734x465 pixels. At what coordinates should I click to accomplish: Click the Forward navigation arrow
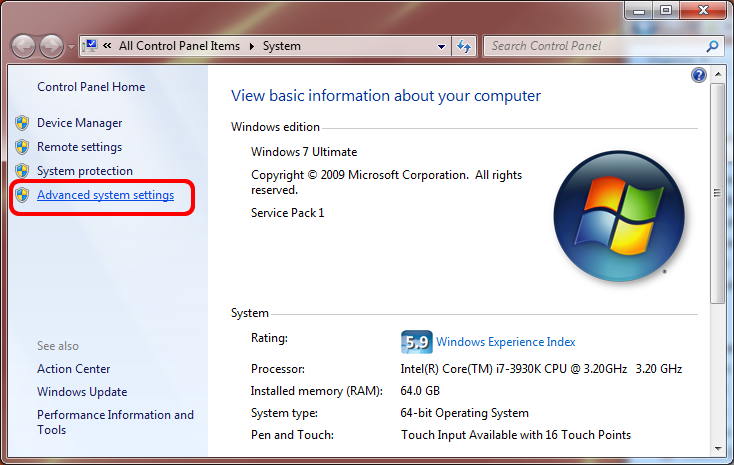click(51, 46)
